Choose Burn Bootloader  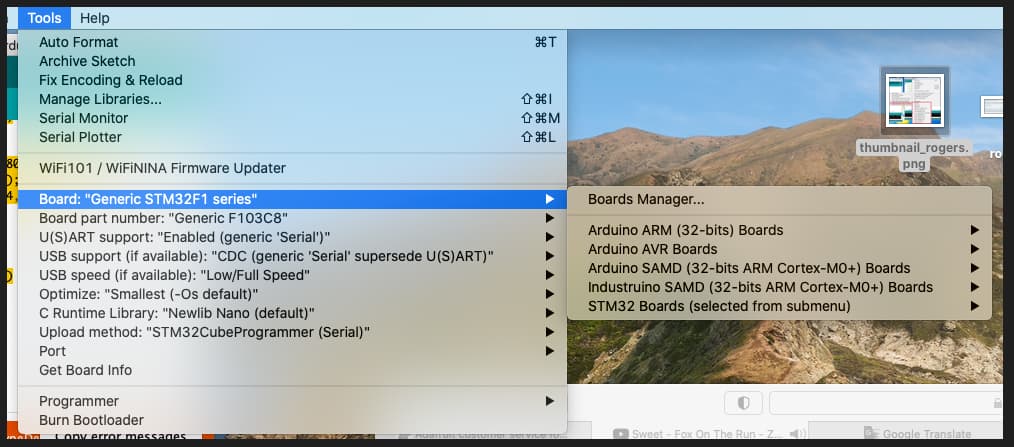point(292,420)
